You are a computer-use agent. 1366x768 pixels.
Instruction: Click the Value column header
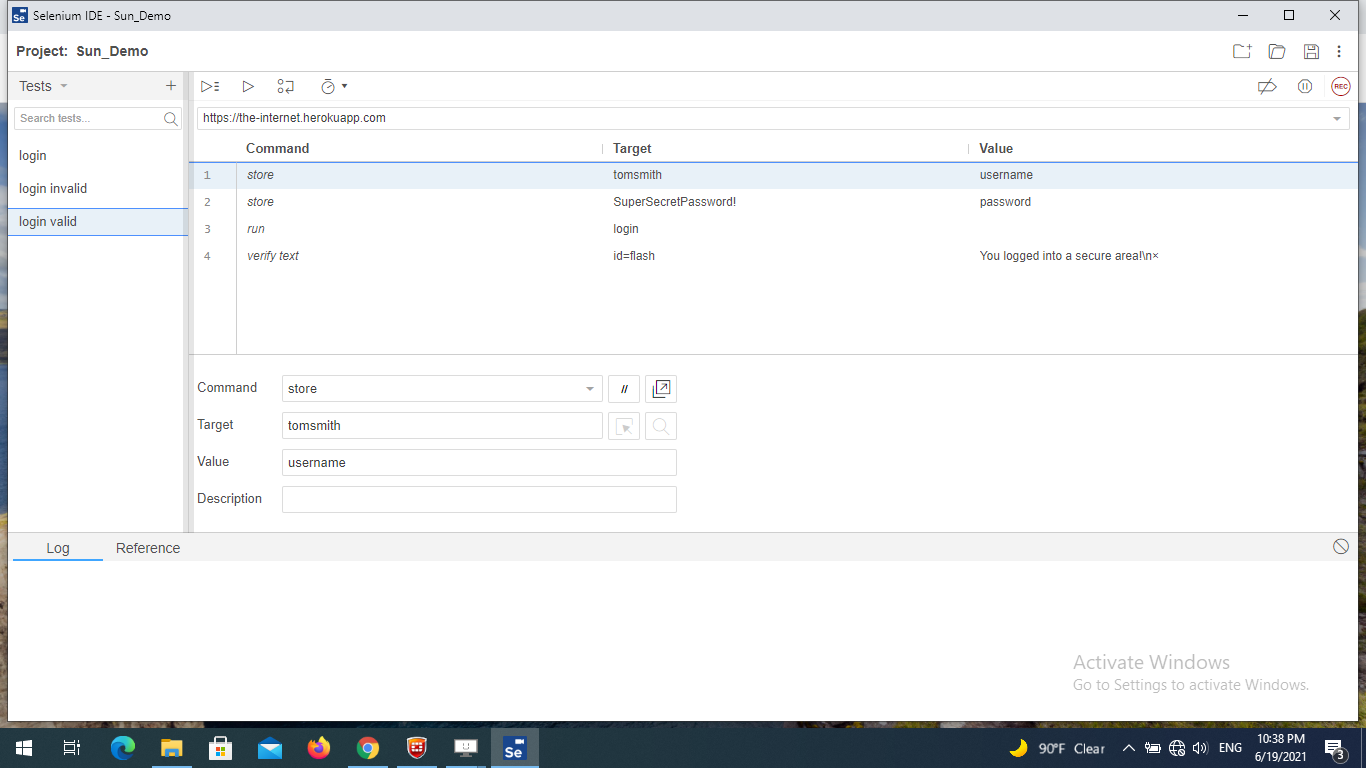(x=996, y=148)
